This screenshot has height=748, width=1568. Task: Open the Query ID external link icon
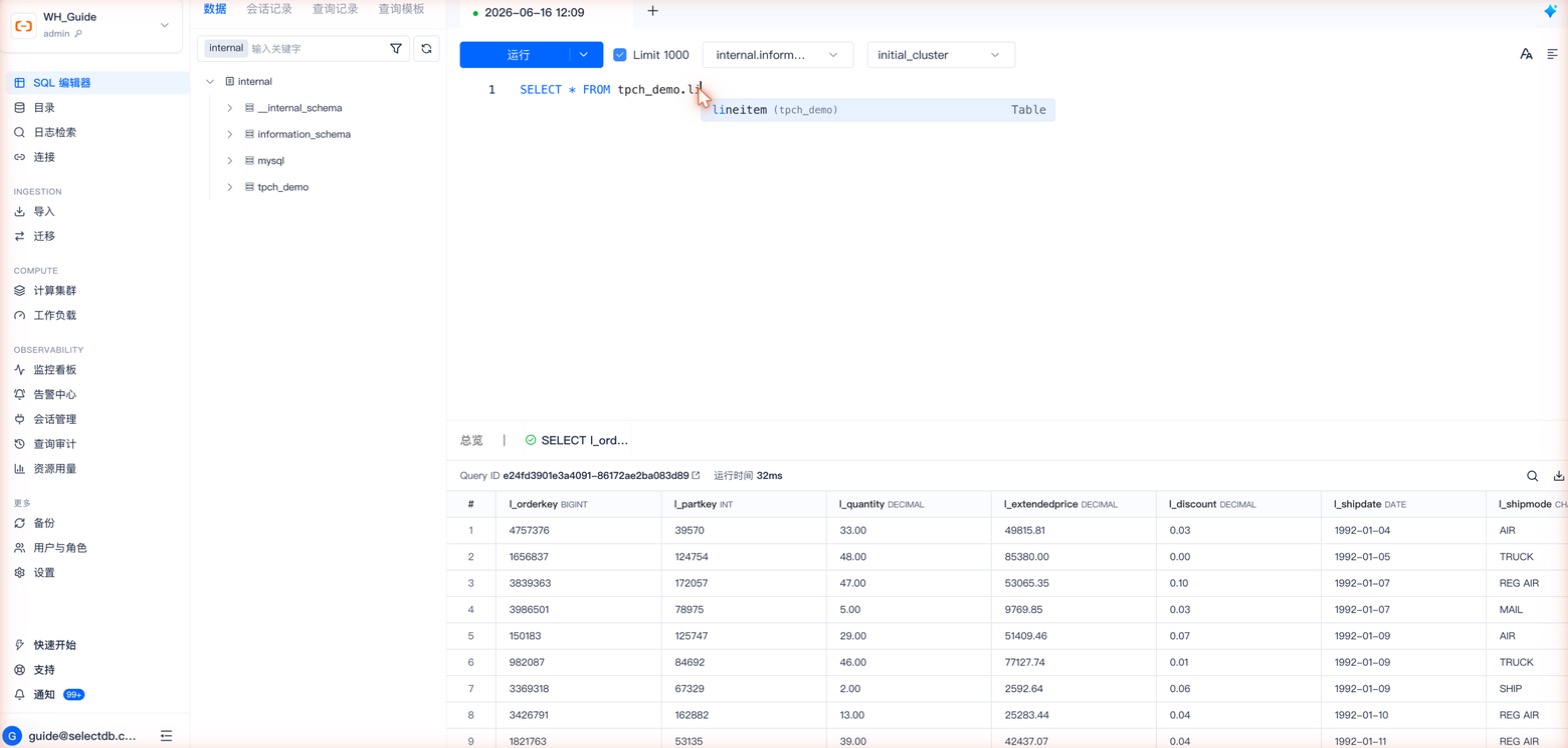point(696,475)
